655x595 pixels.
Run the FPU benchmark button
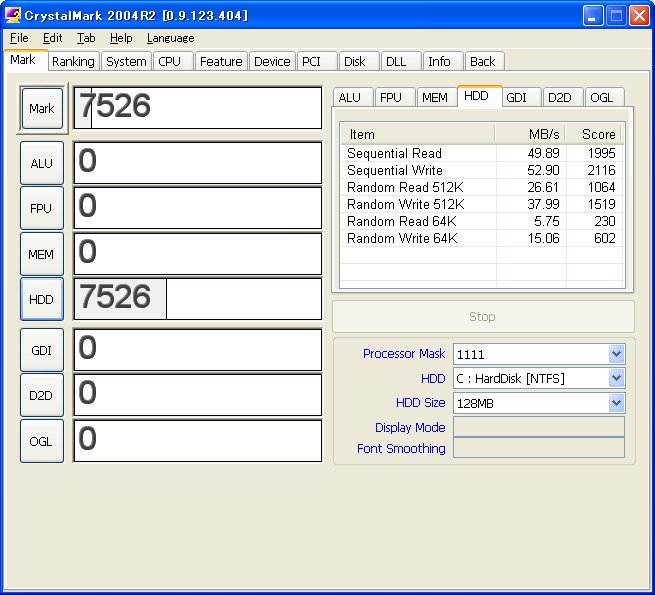42,208
